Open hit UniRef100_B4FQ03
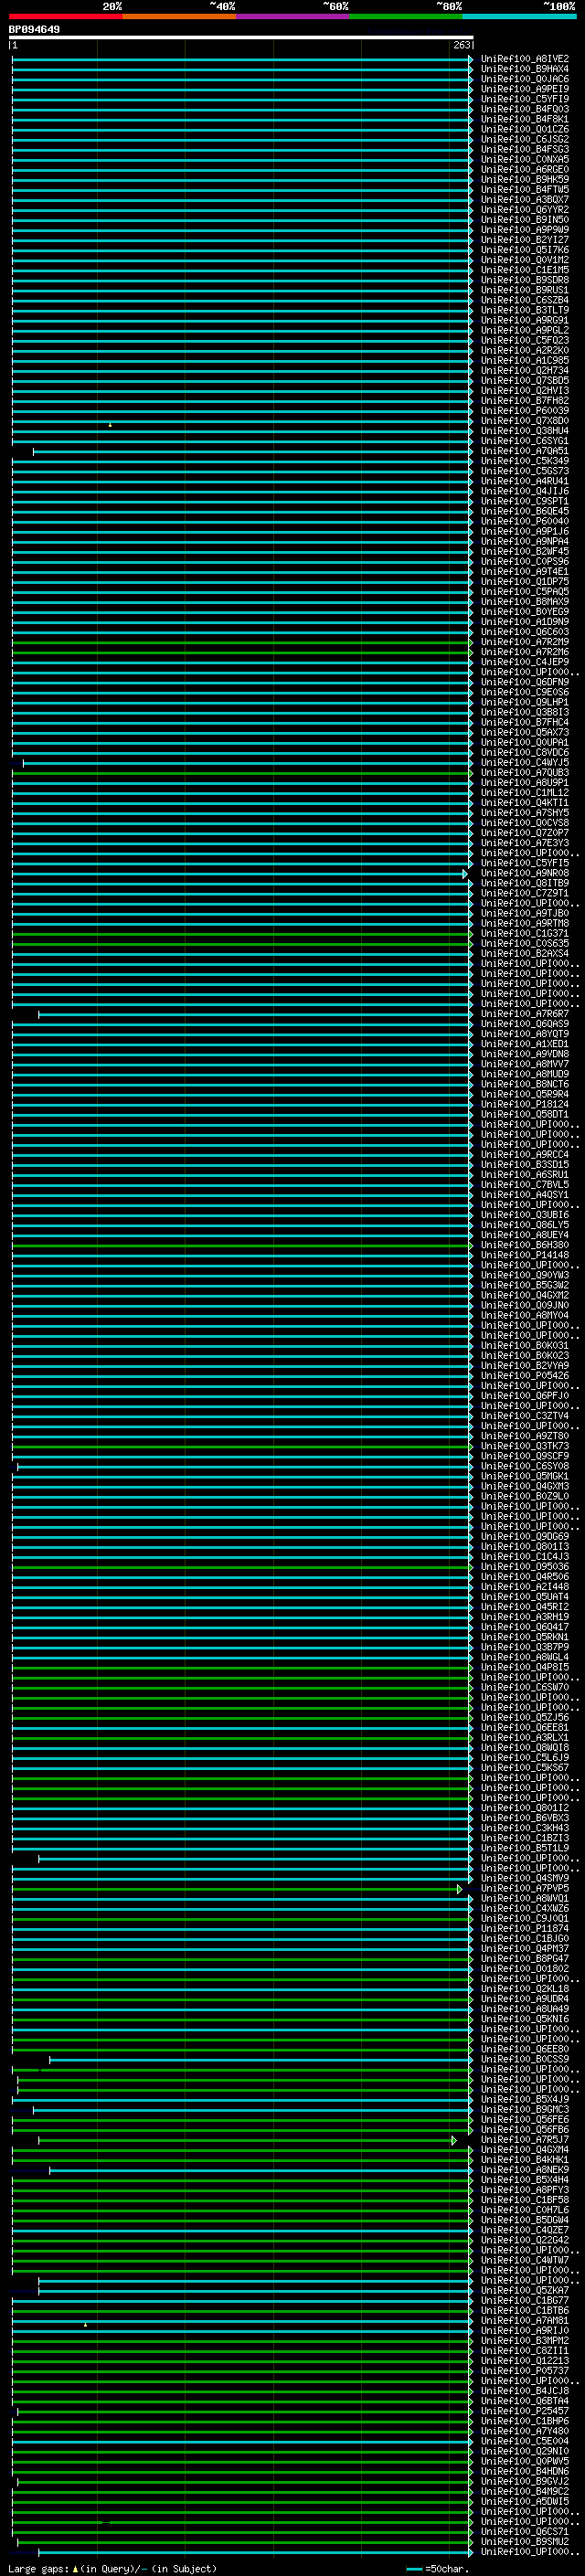This screenshot has height=2576, width=585. click(524, 109)
